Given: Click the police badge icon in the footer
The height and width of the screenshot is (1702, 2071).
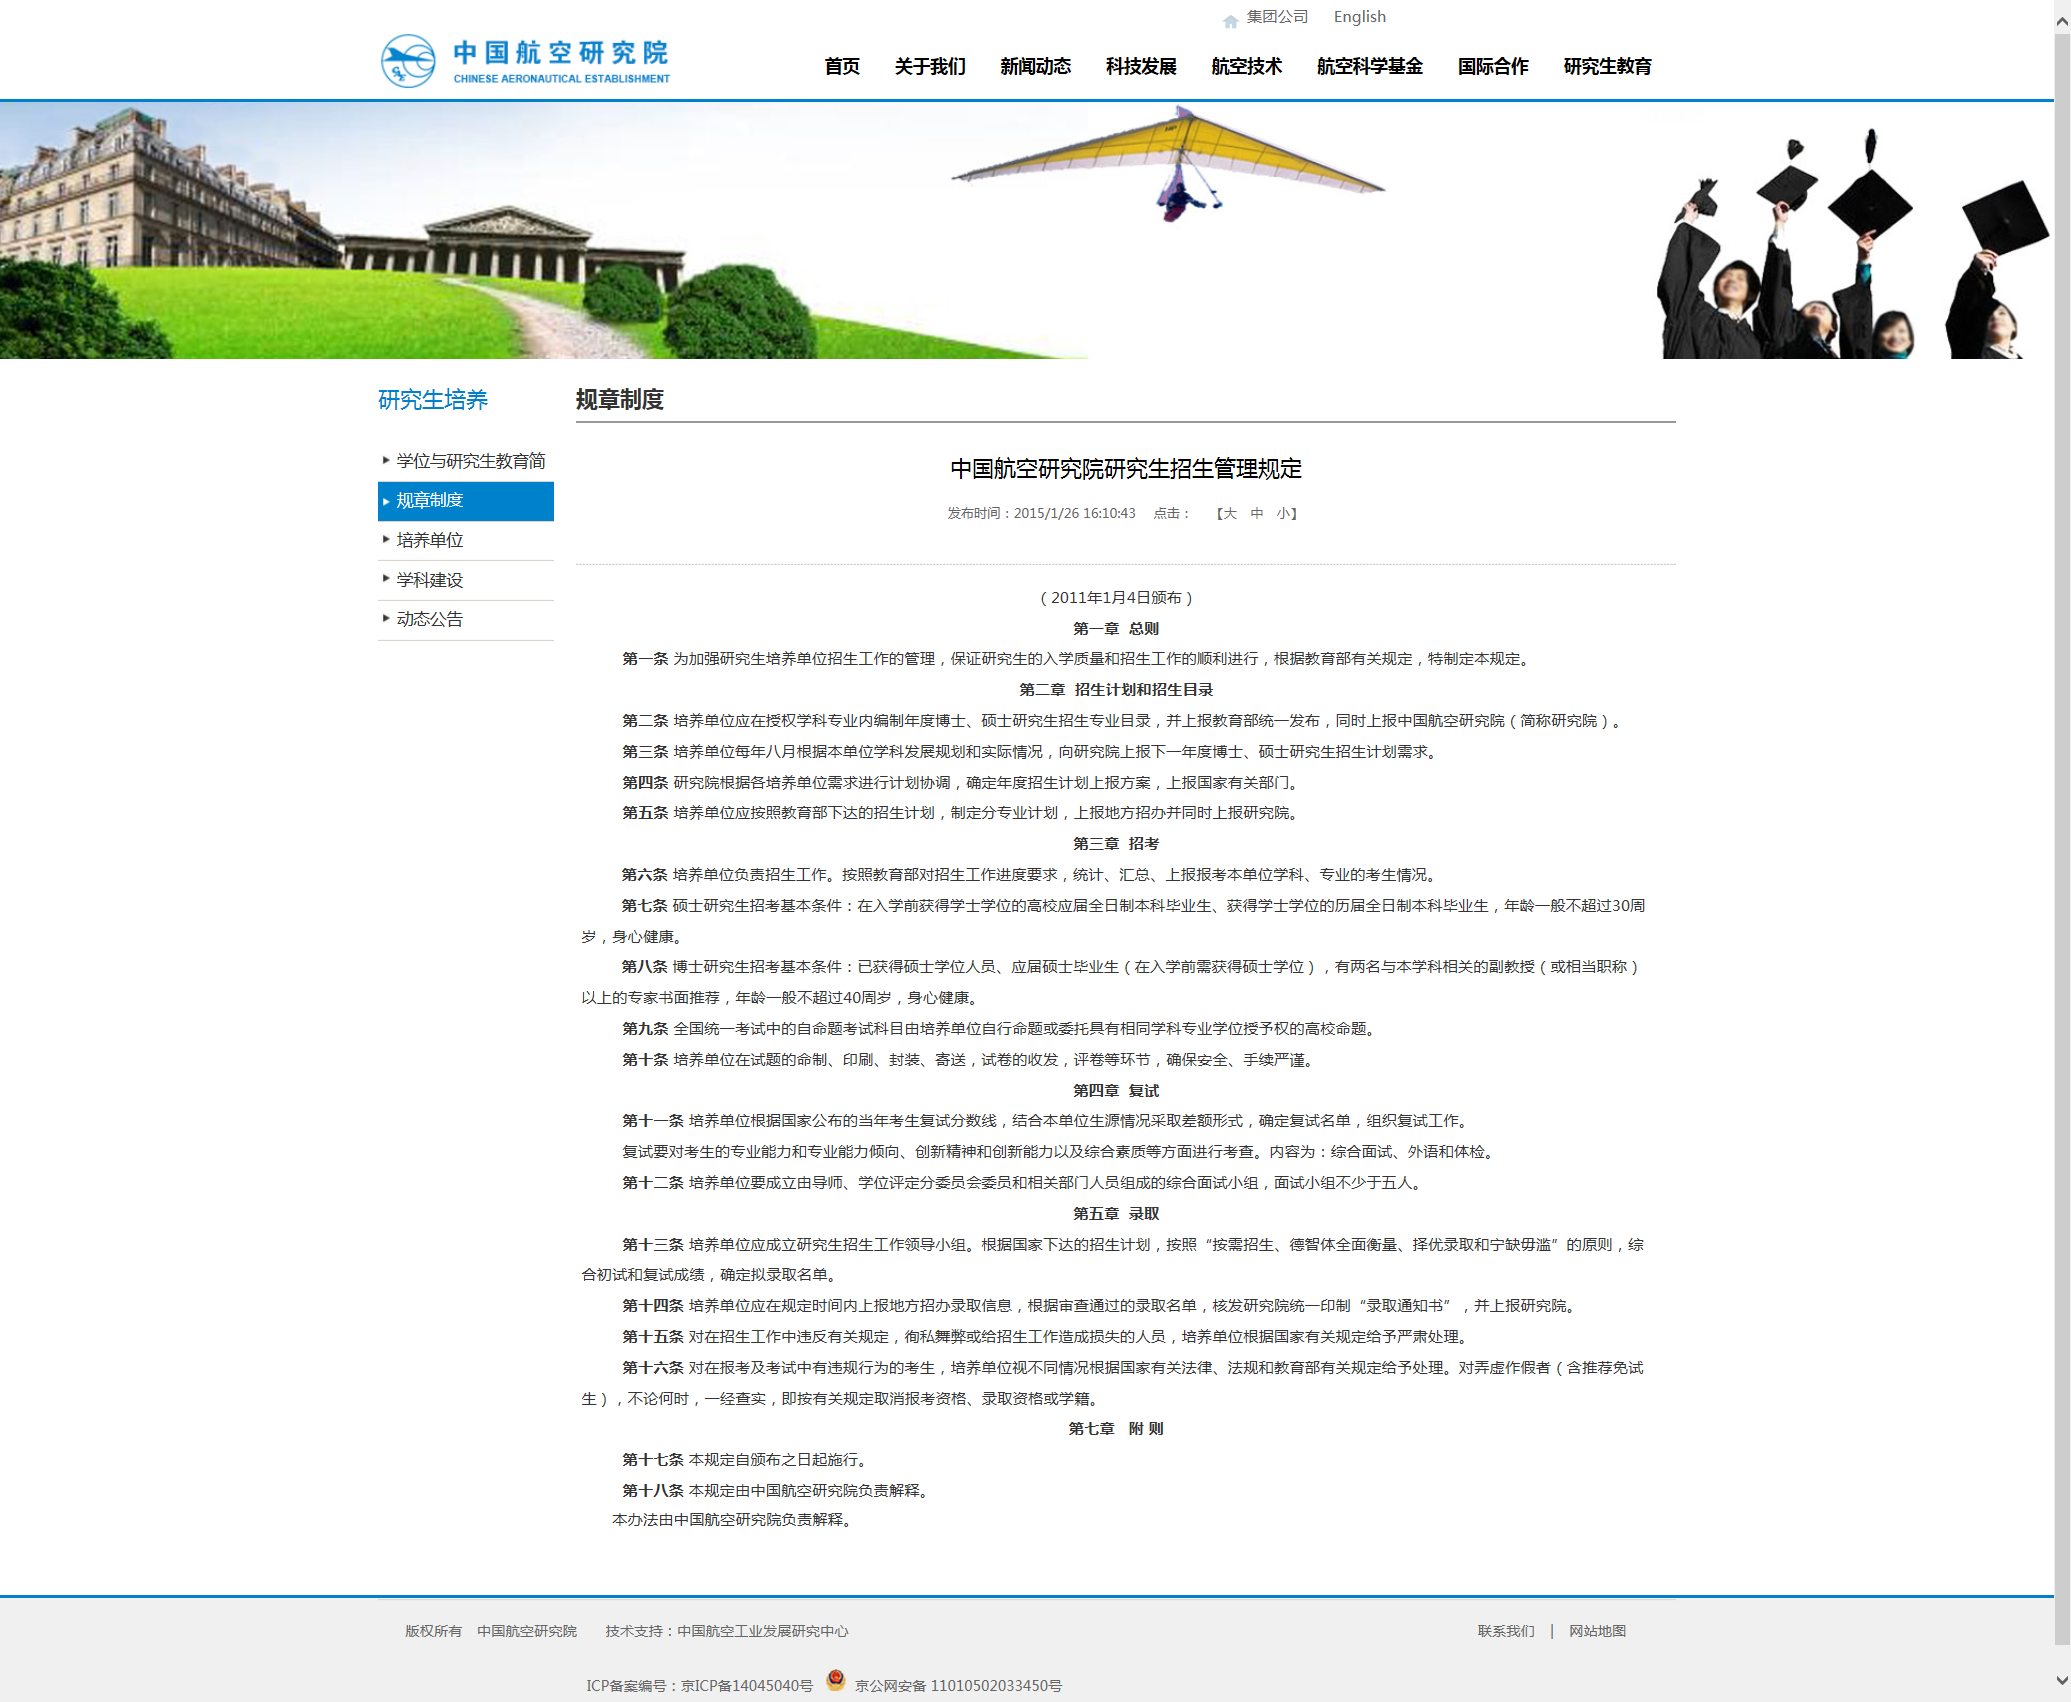Looking at the screenshot, I should (836, 1680).
